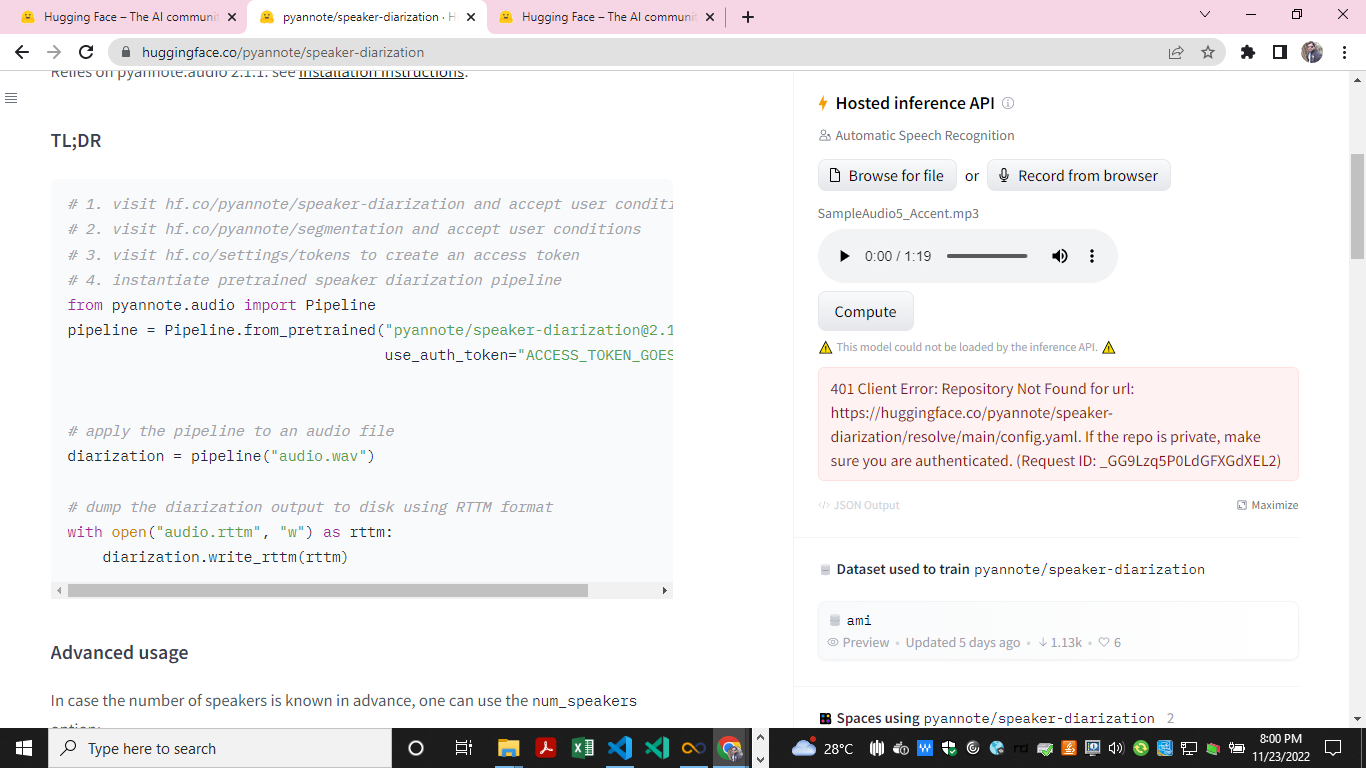Screen dimensions: 1366x768
Task: Click the Type here to search box
Action: tap(220, 748)
